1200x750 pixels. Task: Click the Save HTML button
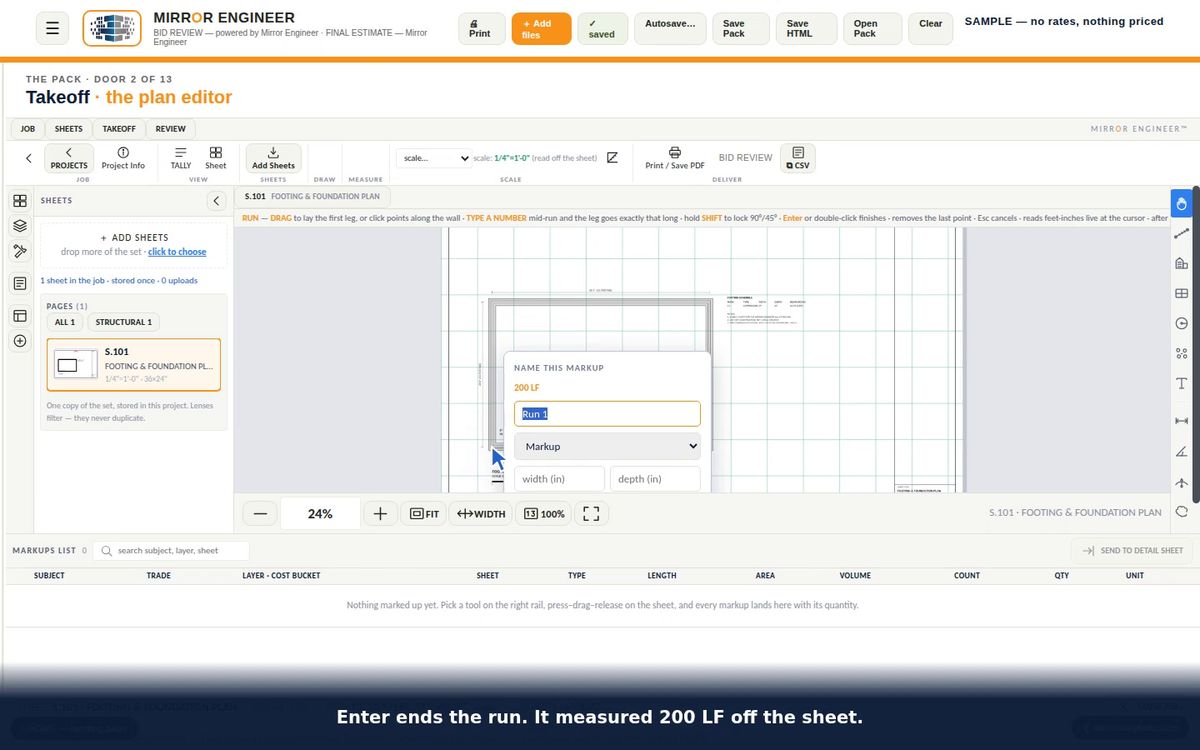(805, 29)
